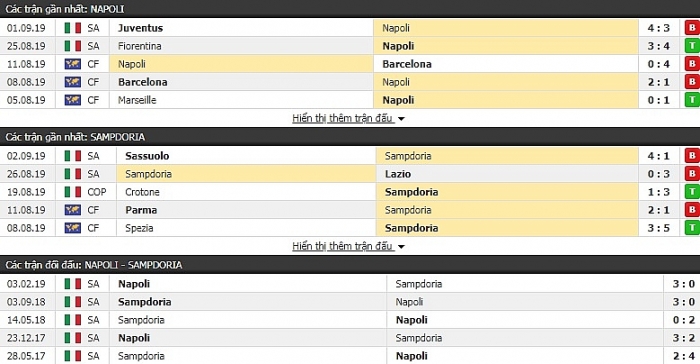The height and width of the screenshot is (364, 700).
Task: Click Italy flag in 14.05.18 head-to-head row
Action: [73, 320]
